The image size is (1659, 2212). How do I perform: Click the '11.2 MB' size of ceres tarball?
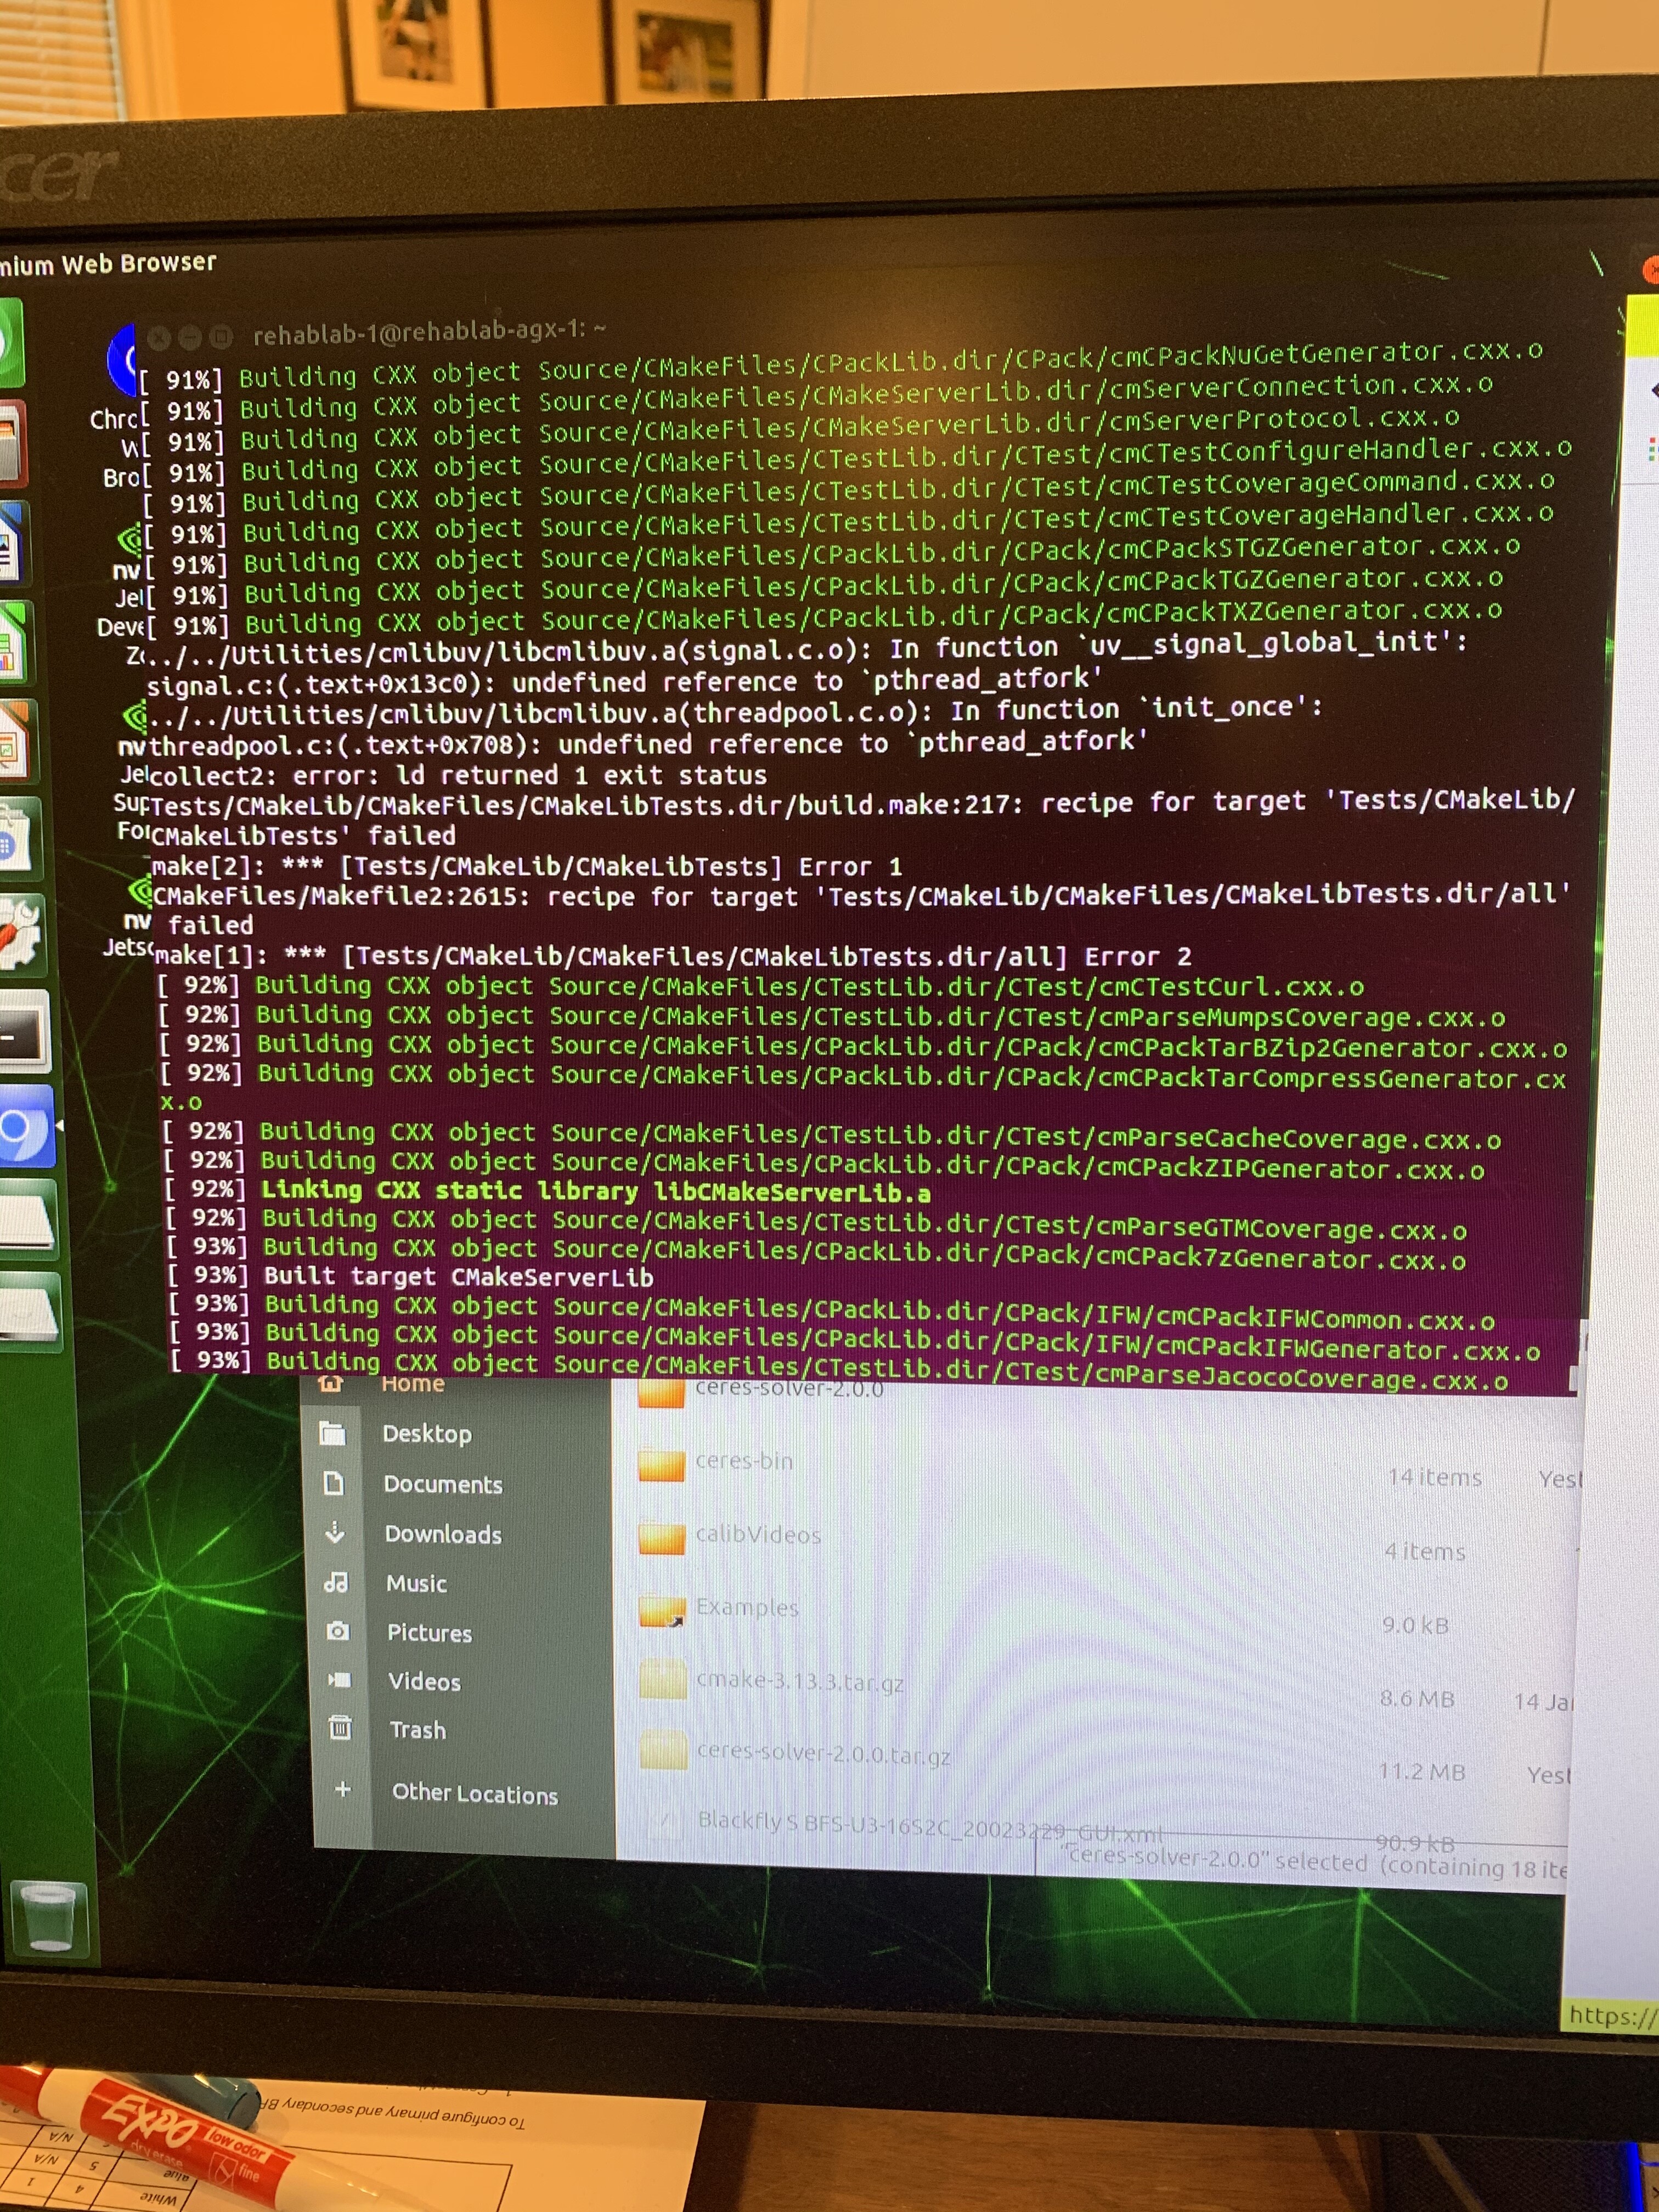tap(1422, 1772)
